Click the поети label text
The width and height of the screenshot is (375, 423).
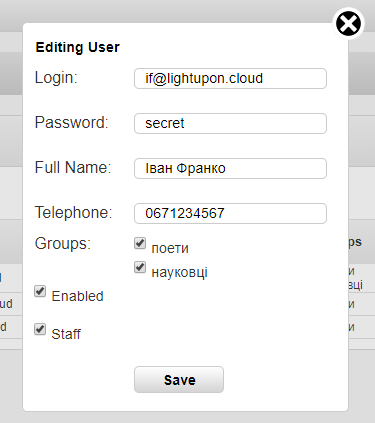click(170, 248)
